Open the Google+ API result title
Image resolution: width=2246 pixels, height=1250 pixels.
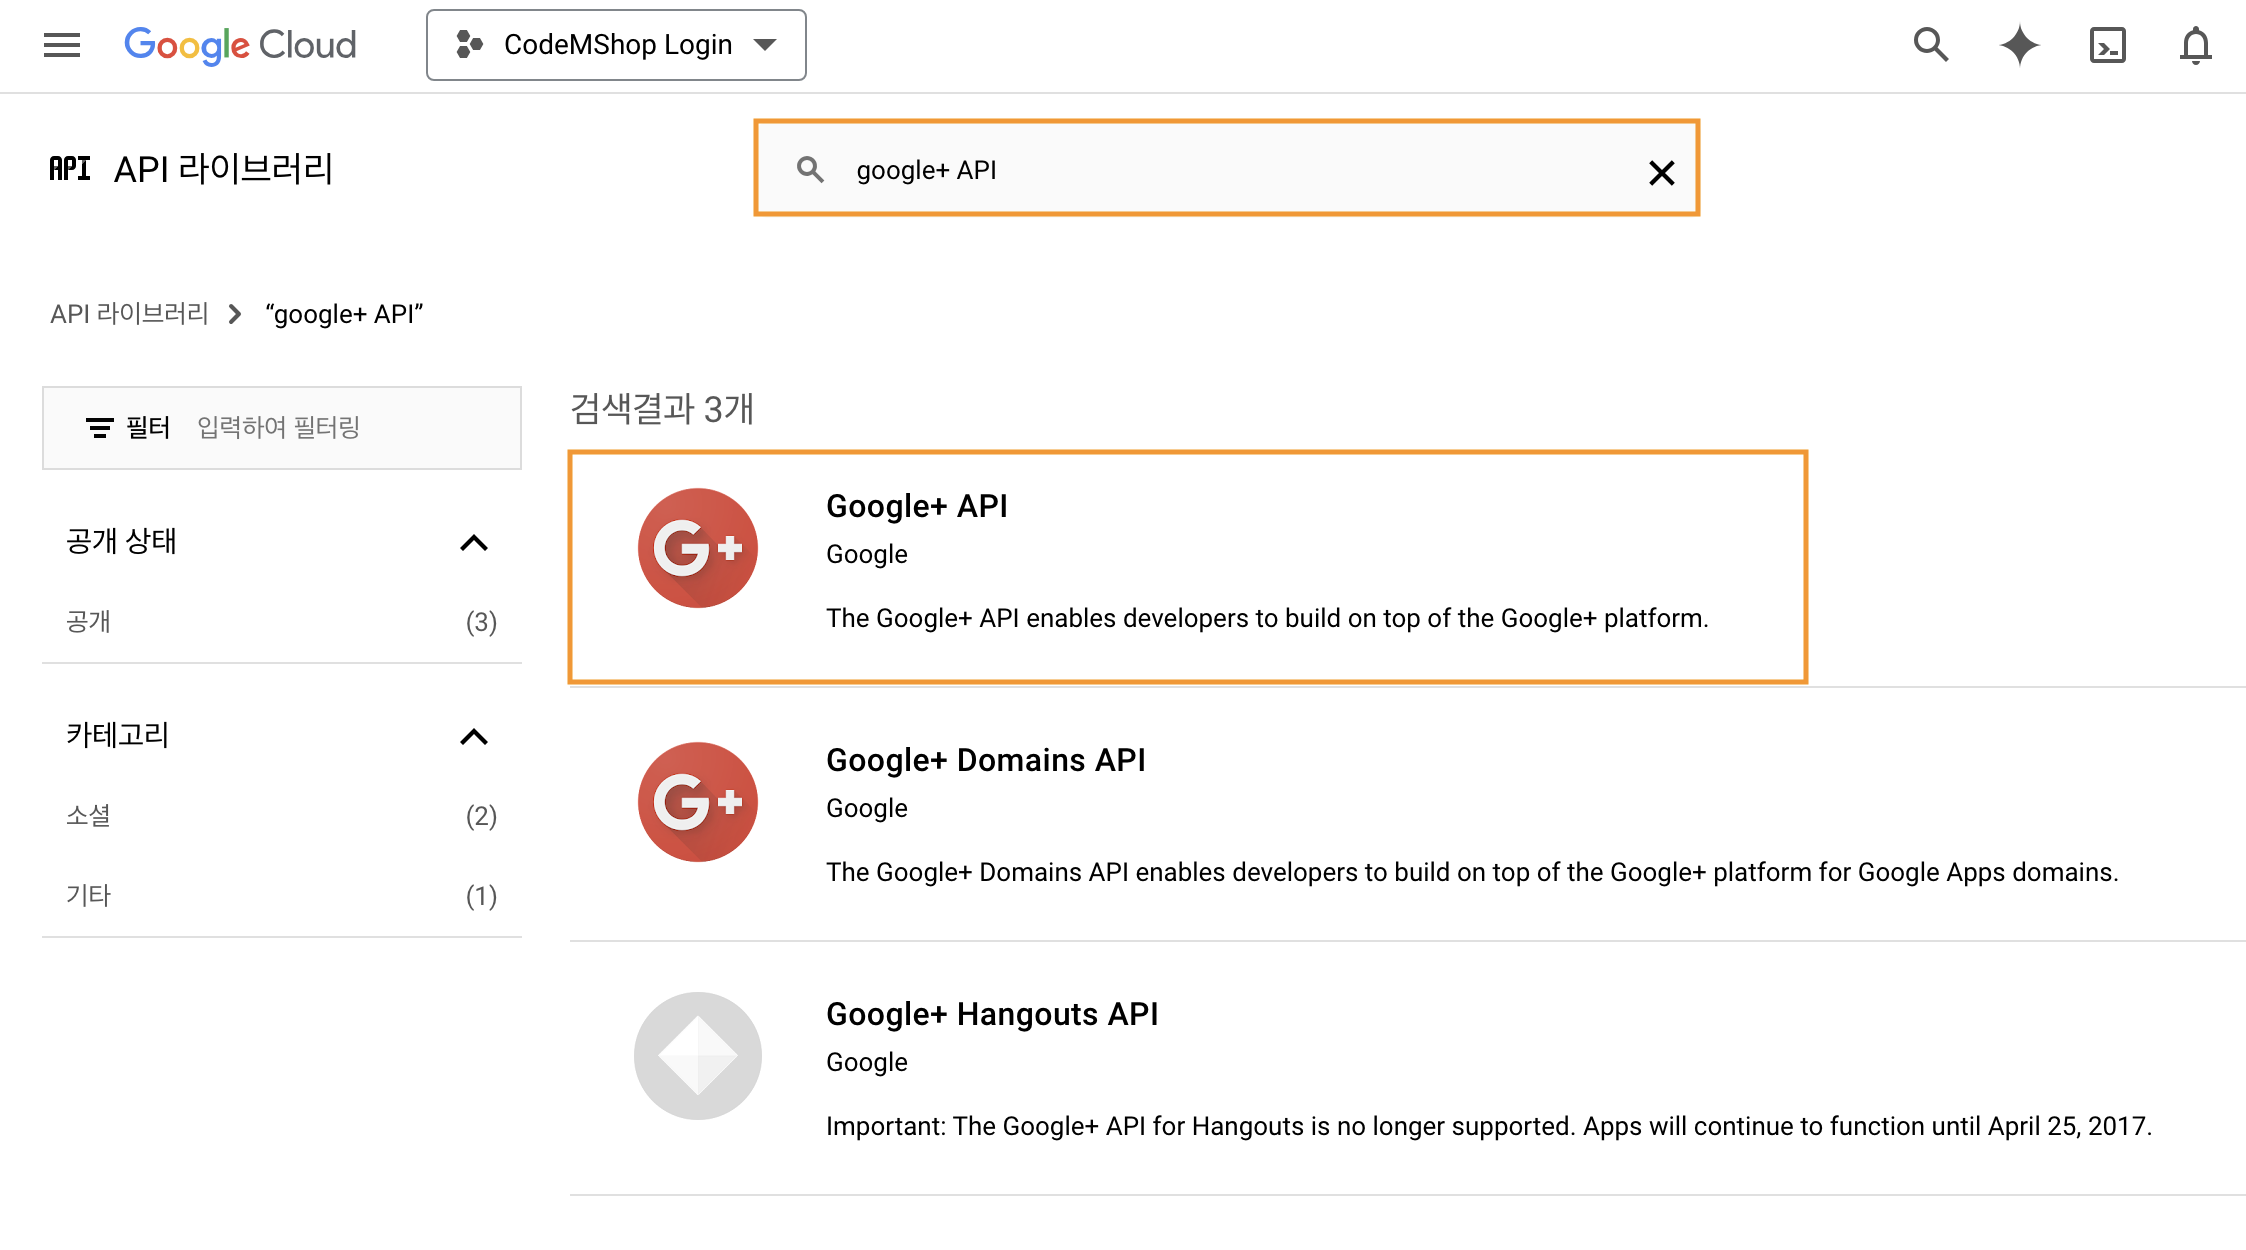pos(917,506)
